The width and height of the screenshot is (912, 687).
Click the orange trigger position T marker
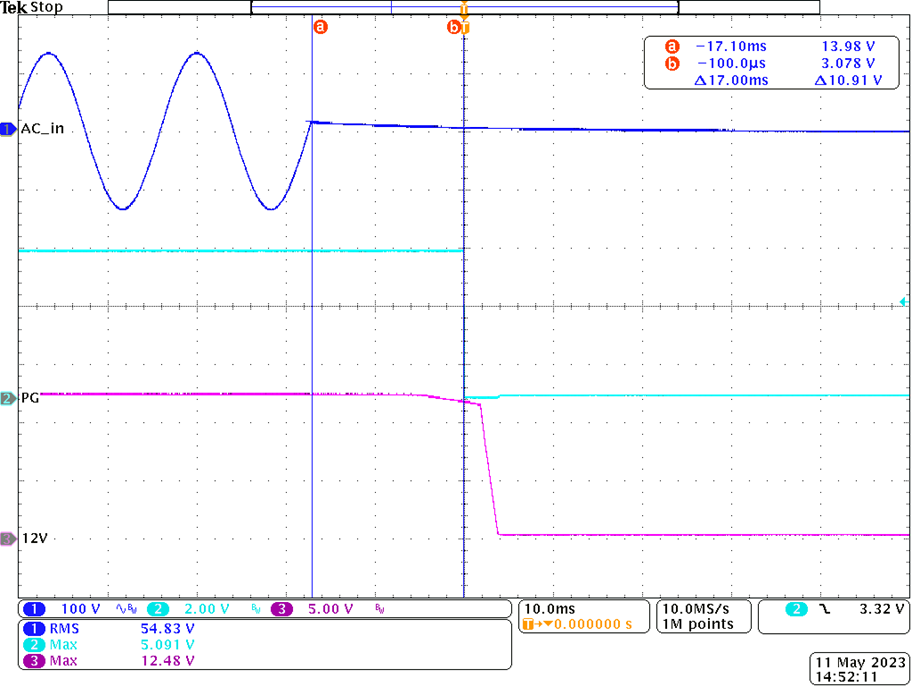pos(465,27)
